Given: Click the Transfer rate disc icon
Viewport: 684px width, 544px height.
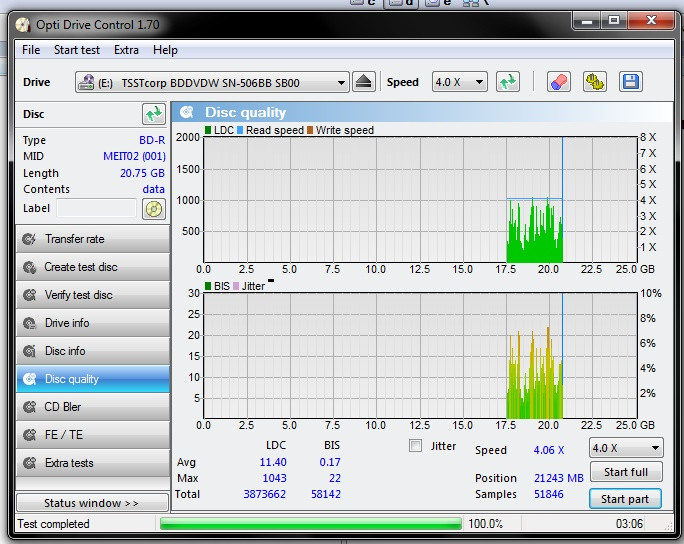Looking at the screenshot, I should (29, 239).
